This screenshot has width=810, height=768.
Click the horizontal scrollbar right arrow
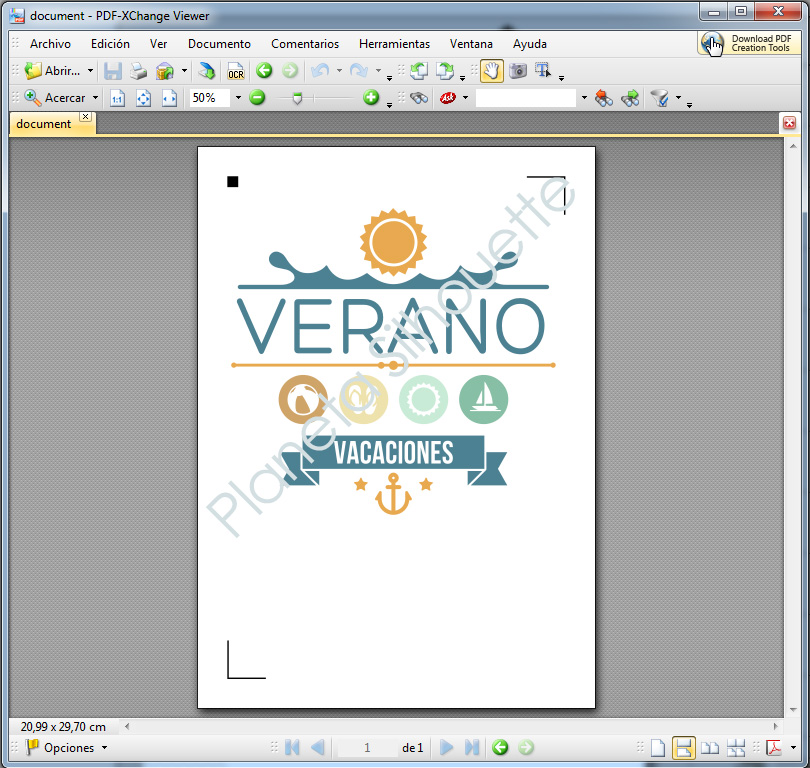[775, 726]
